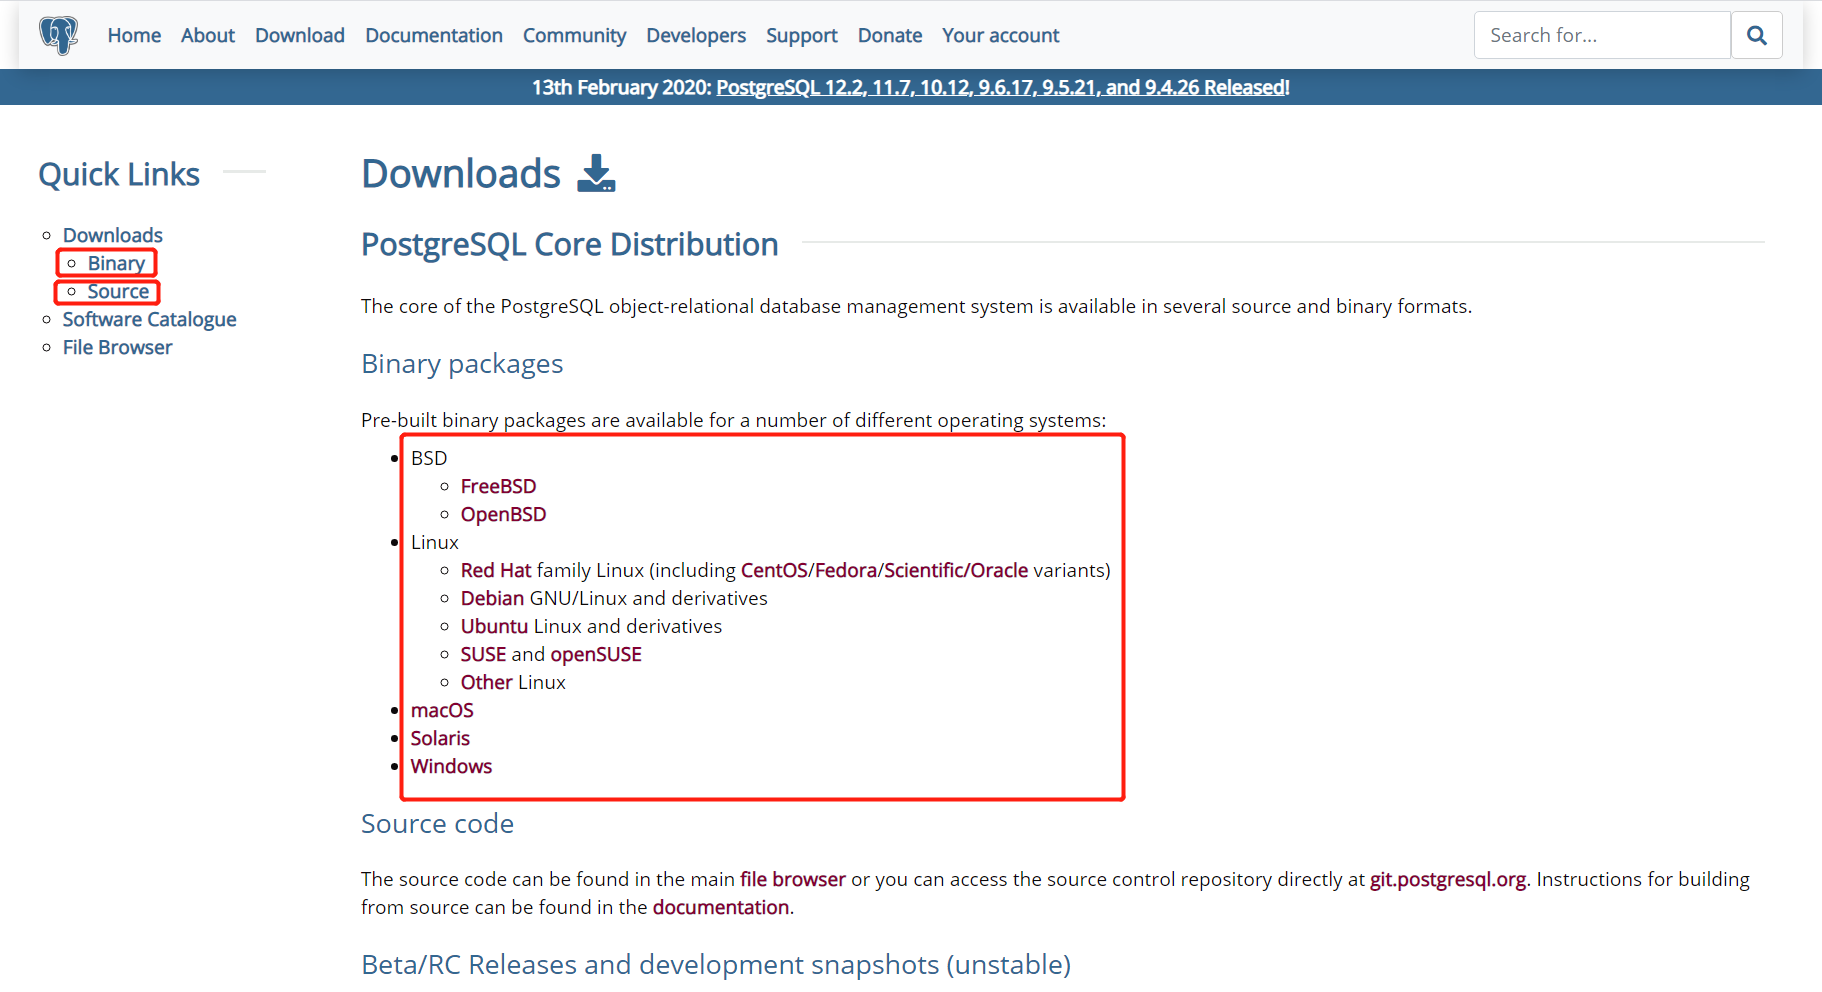Select Source in Quick Links
Viewport: 1822px width, 992px height.
coord(118,291)
